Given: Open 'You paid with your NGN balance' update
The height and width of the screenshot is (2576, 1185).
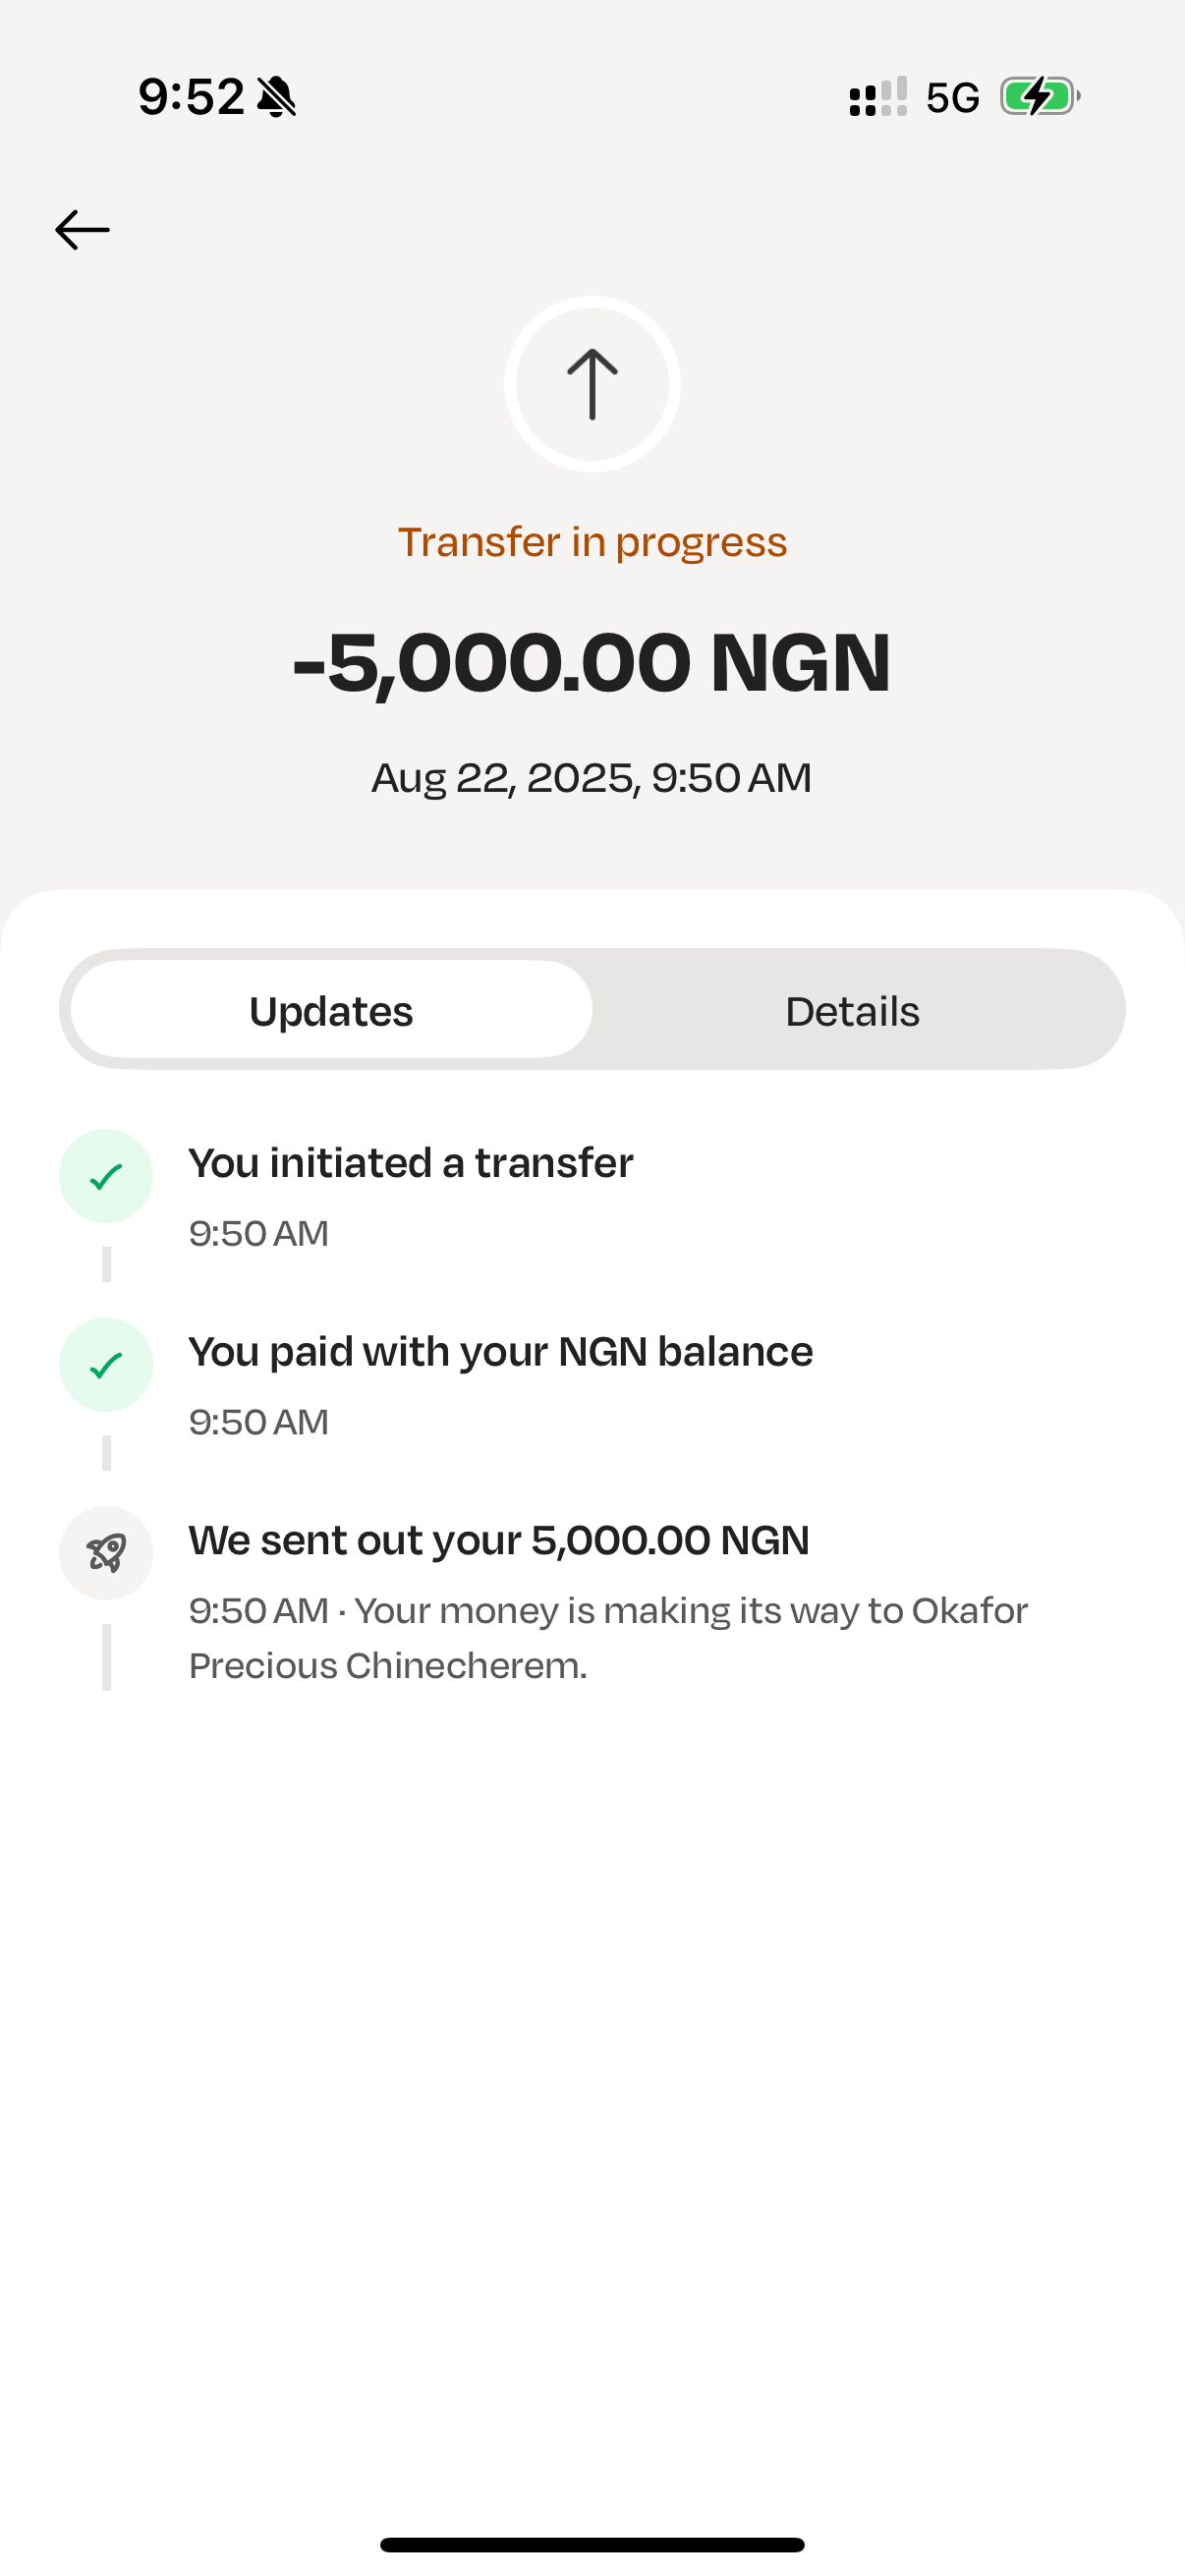Looking at the screenshot, I should [500, 1352].
